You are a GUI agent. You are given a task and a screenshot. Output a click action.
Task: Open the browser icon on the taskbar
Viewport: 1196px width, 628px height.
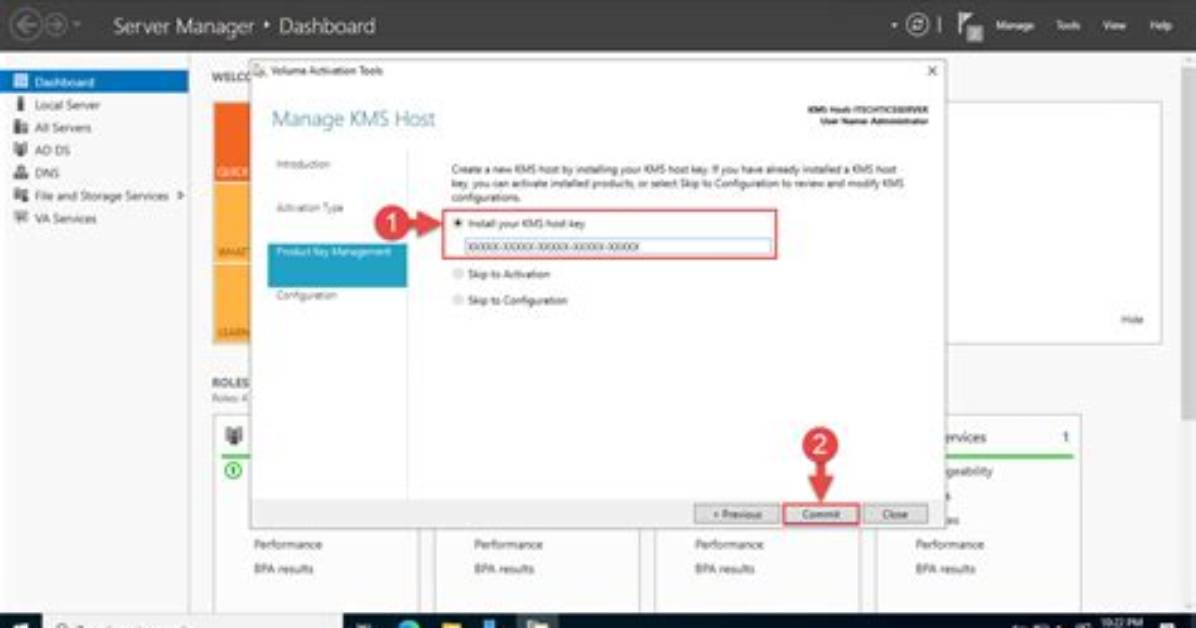pyautogui.click(x=410, y=624)
